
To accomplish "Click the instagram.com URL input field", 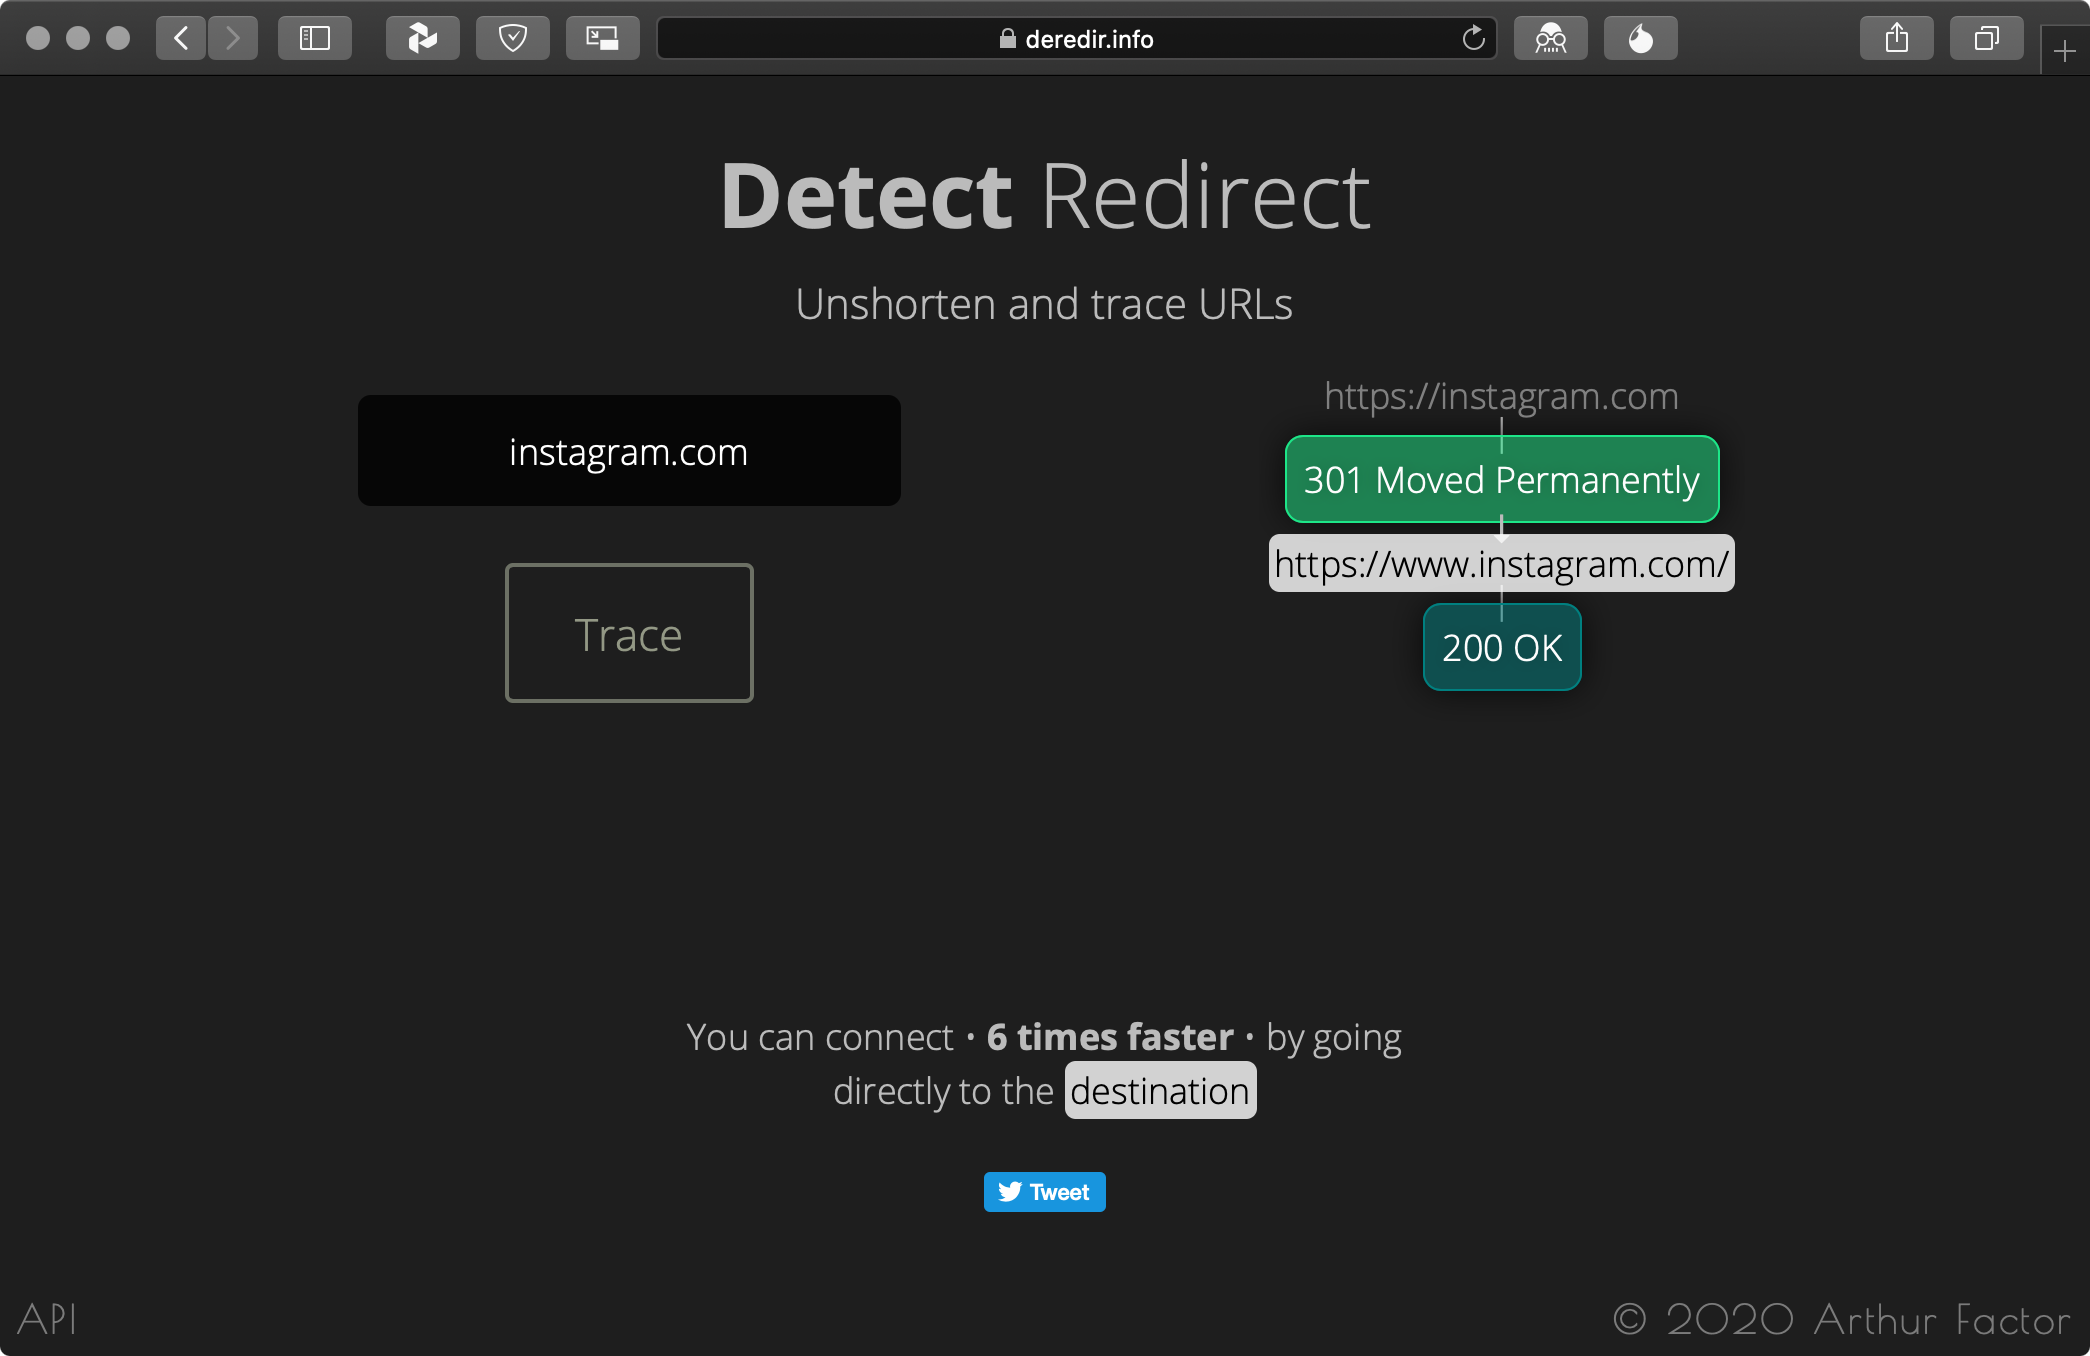I will point(628,450).
